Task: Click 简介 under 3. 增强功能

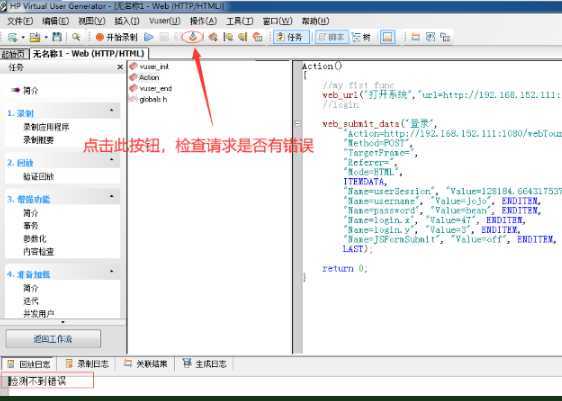Action: point(31,213)
